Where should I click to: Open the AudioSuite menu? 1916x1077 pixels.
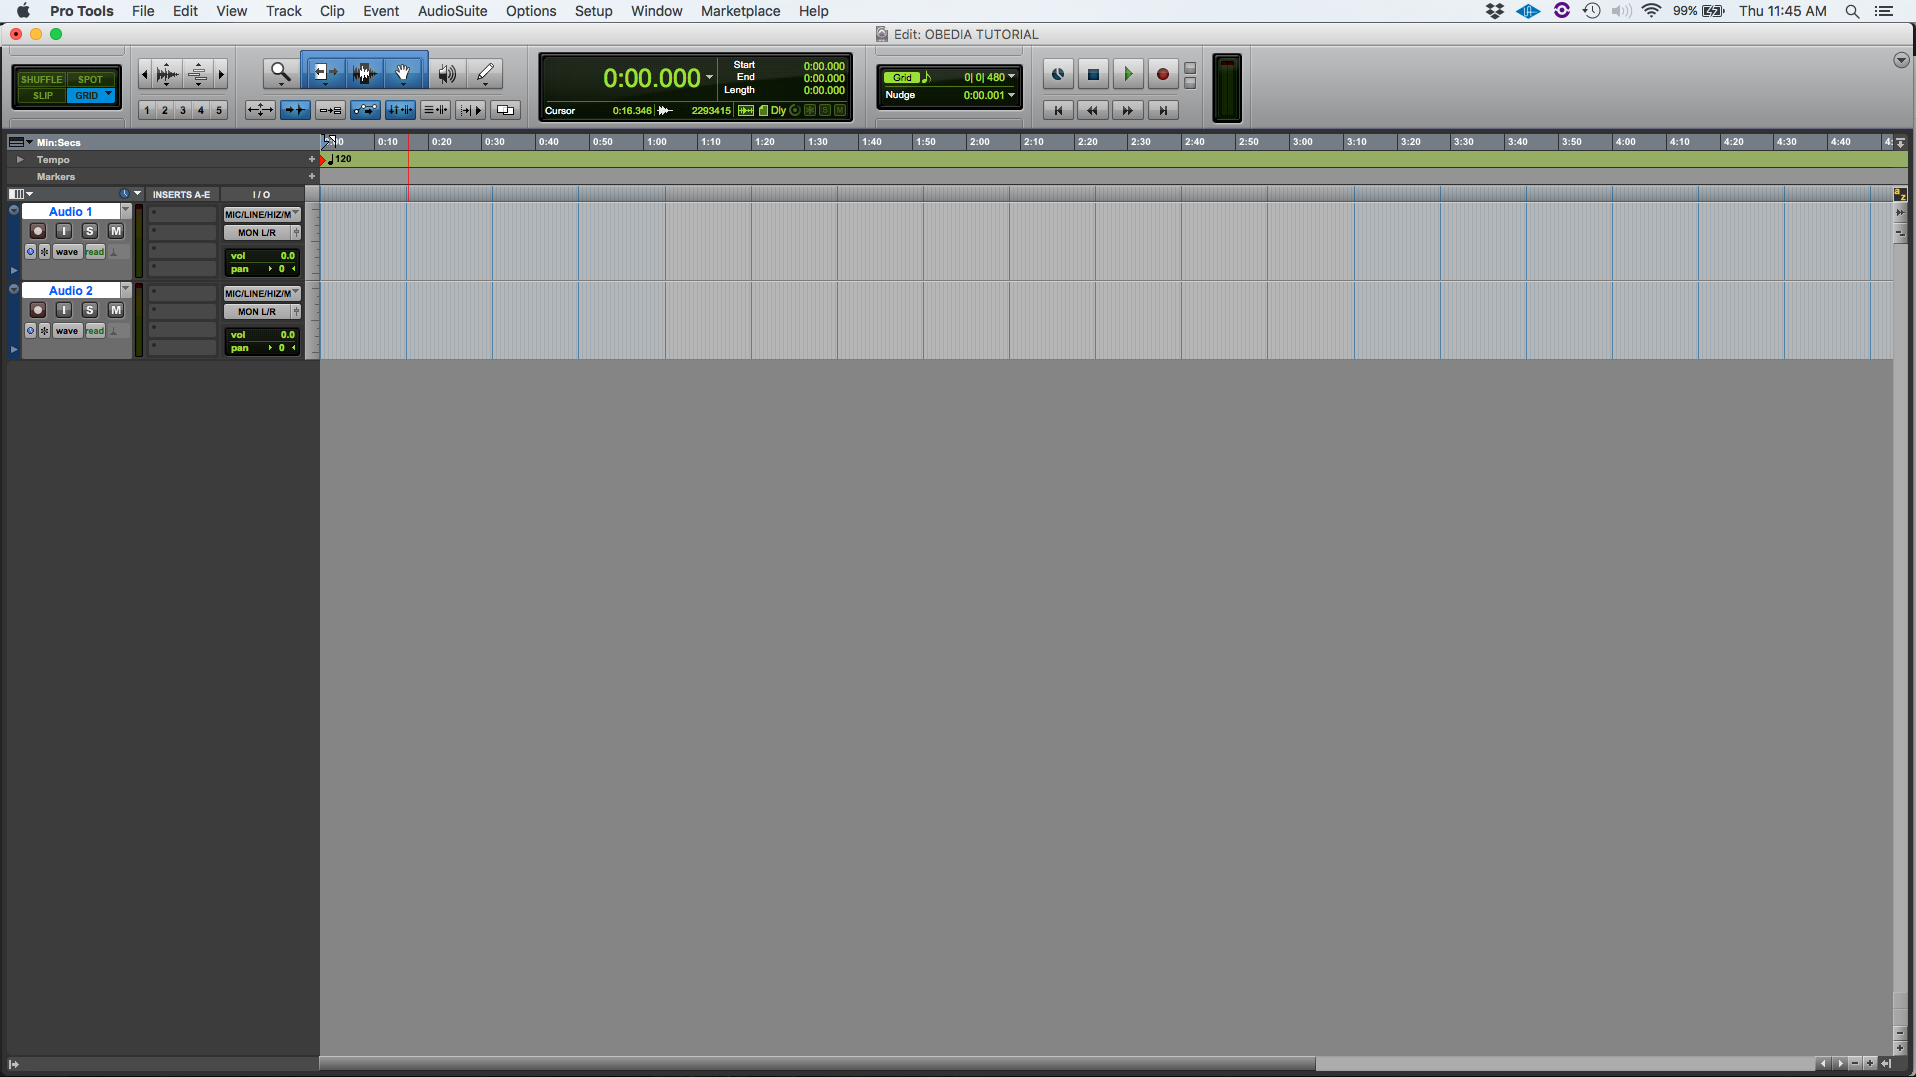[x=451, y=11]
